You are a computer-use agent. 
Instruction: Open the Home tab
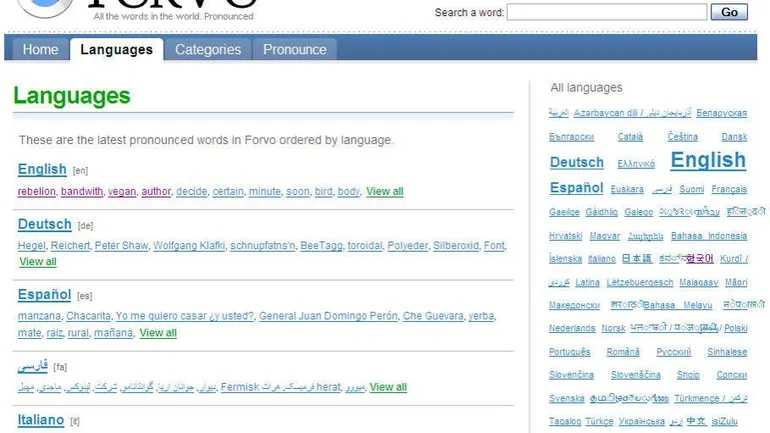41,49
